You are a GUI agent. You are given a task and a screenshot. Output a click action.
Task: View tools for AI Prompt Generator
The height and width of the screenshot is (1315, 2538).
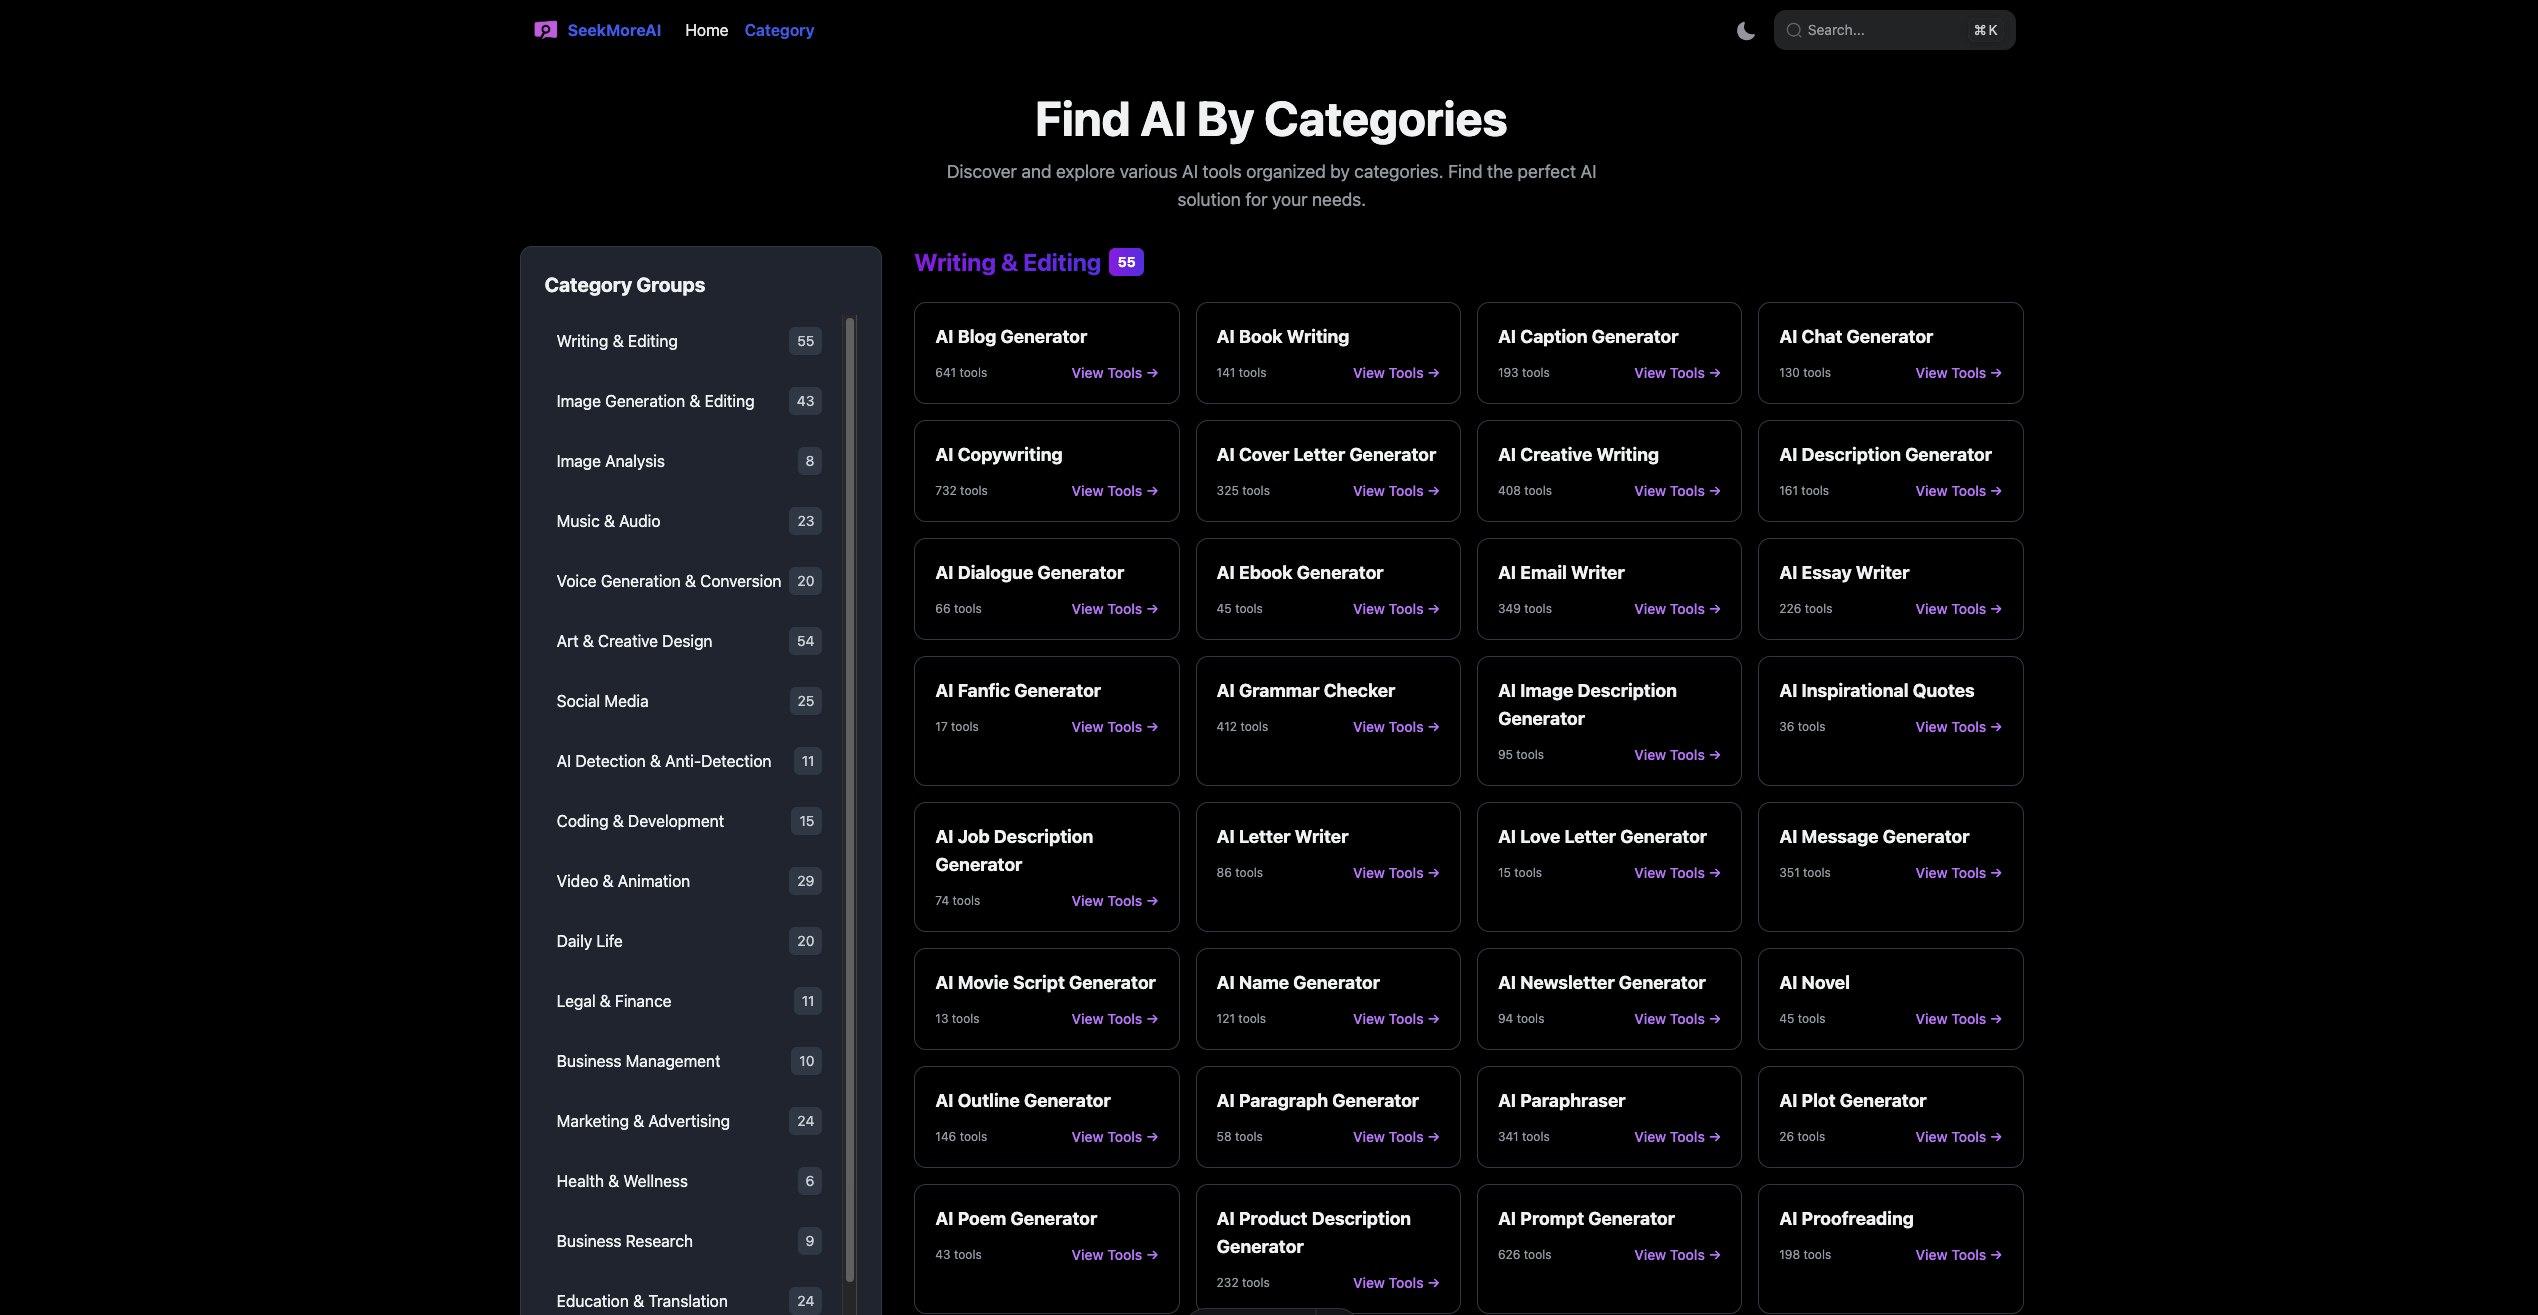pyautogui.click(x=1676, y=1254)
